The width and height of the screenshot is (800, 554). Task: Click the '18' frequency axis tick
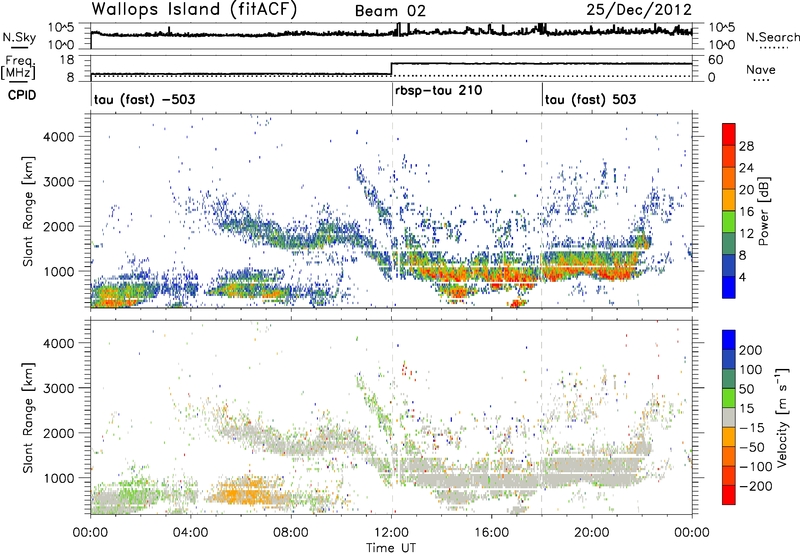pyautogui.click(x=66, y=60)
